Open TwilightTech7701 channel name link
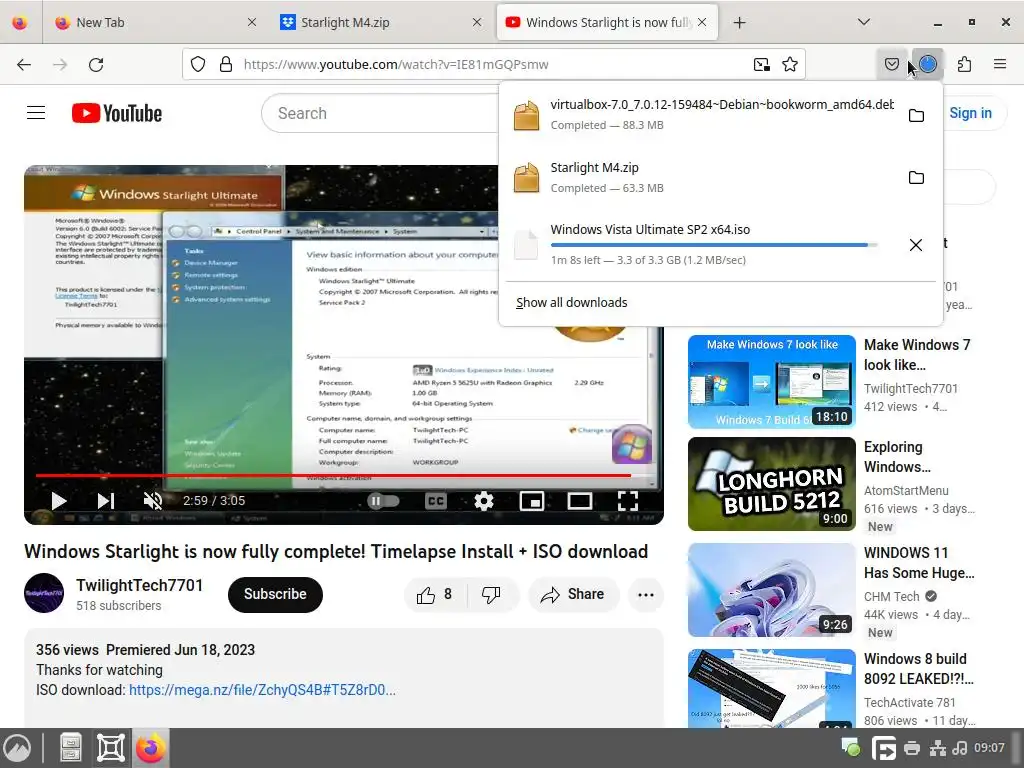This screenshot has height=768, width=1024. pos(139,585)
